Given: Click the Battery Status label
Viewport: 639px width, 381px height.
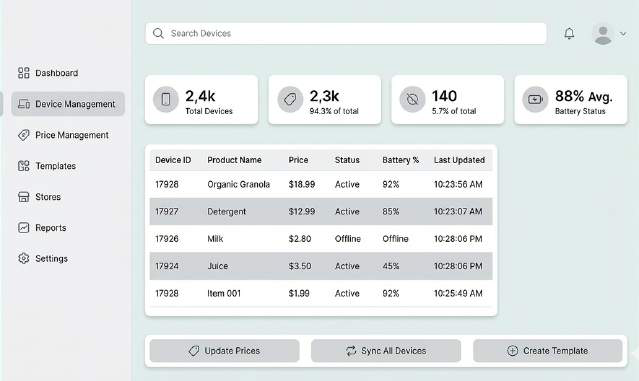Looking at the screenshot, I should (580, 111).
